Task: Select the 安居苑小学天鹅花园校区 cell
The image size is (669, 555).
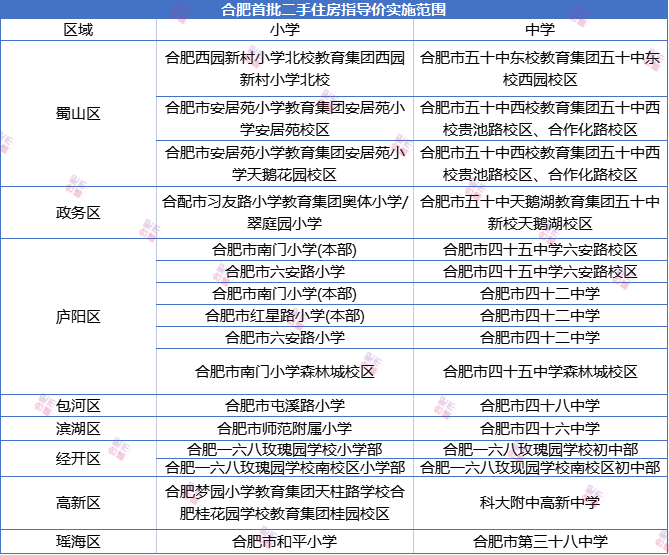Action: pyautogui.click(x=285, y=163)
